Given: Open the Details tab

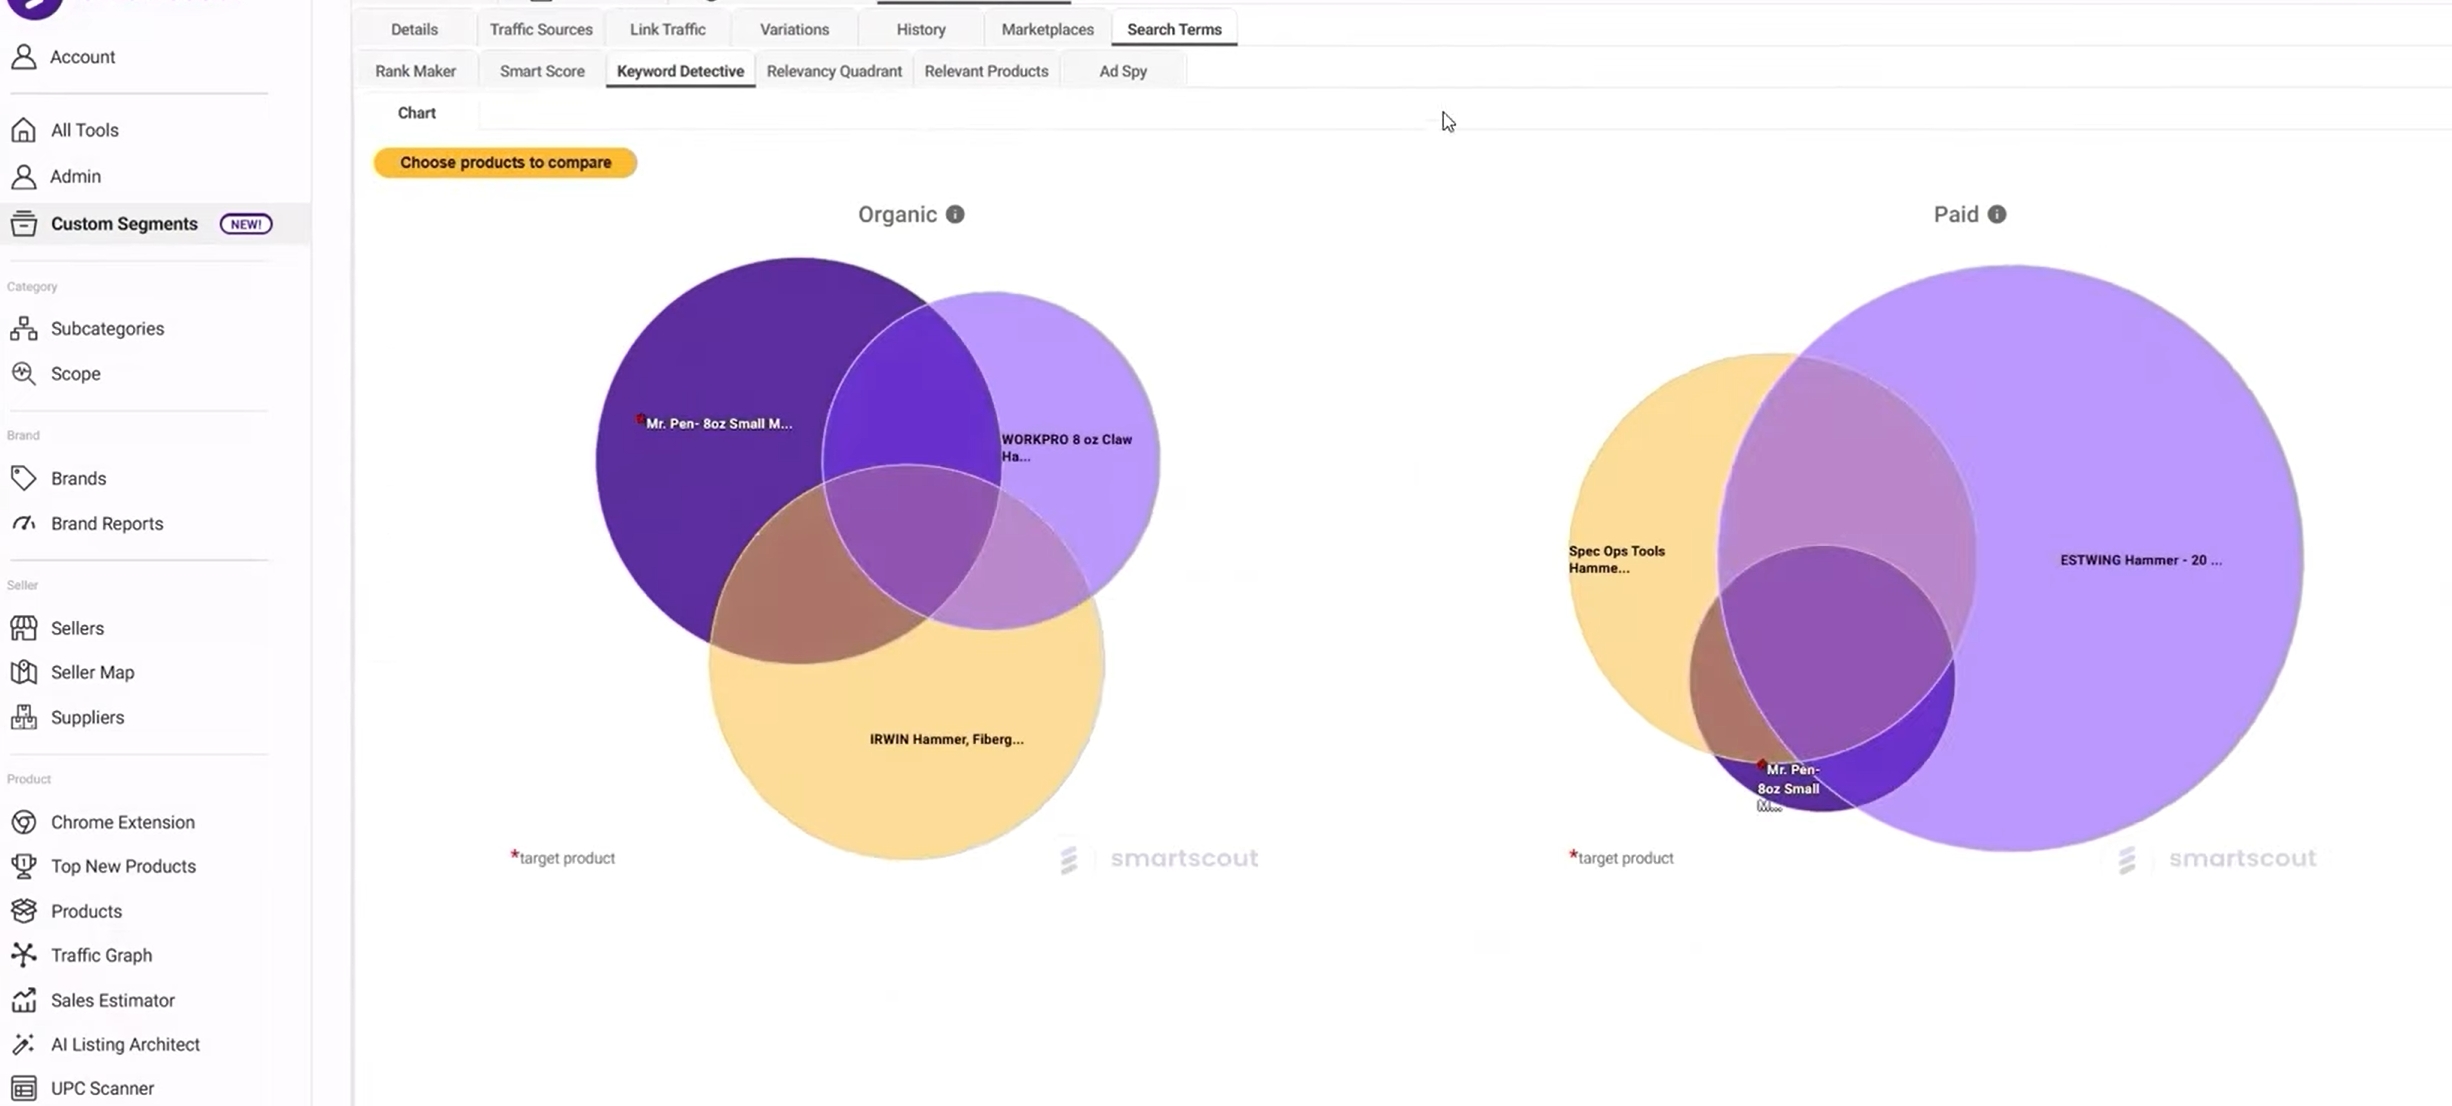Looking at the screenshot, I should click(x=414, y=29).
